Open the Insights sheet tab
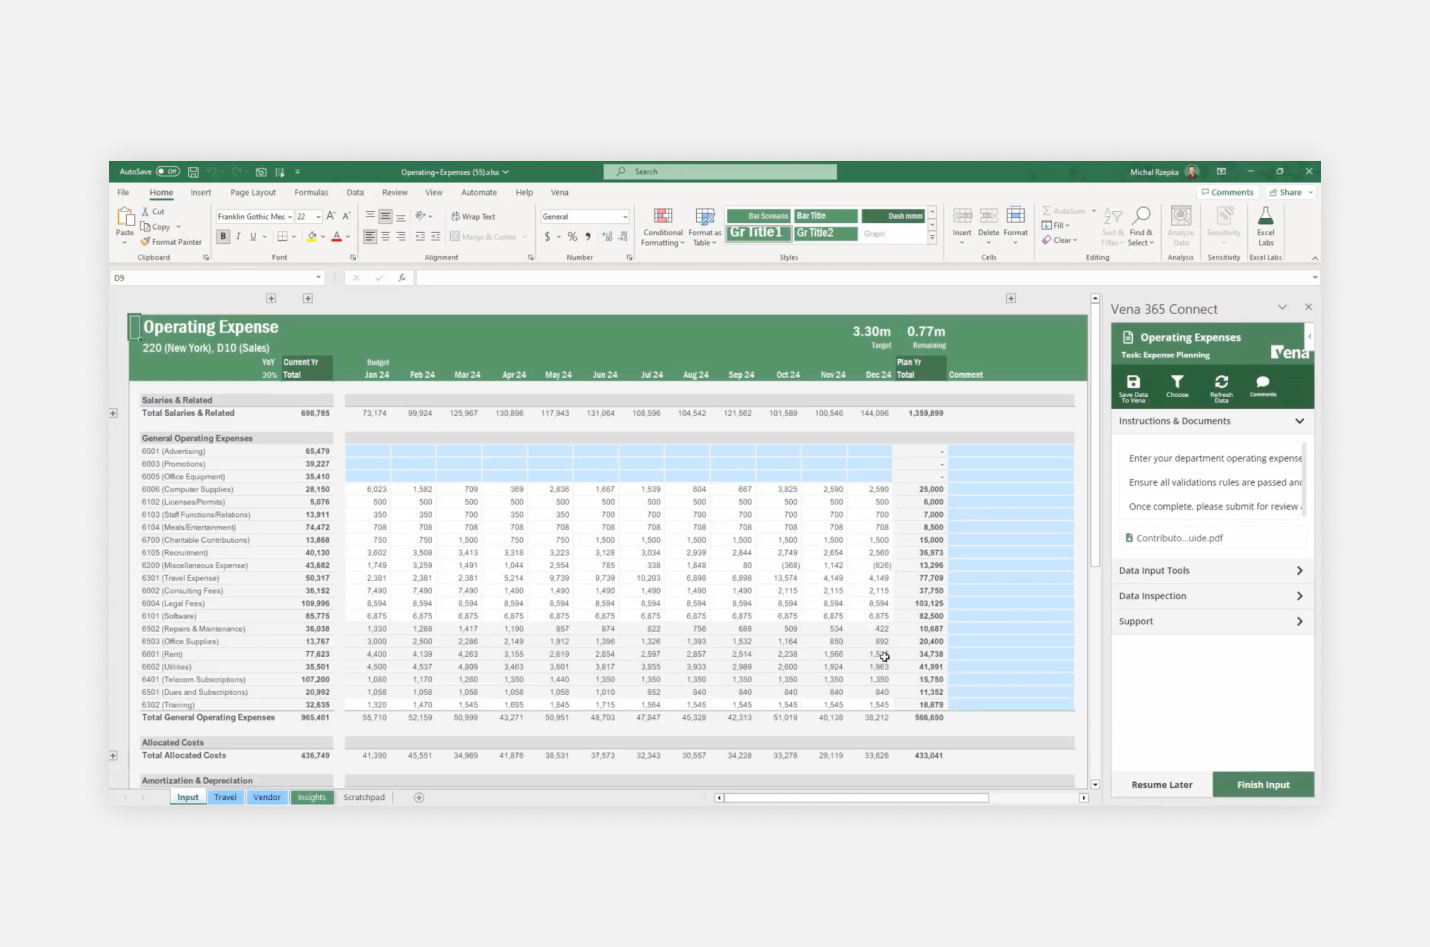 311,797
